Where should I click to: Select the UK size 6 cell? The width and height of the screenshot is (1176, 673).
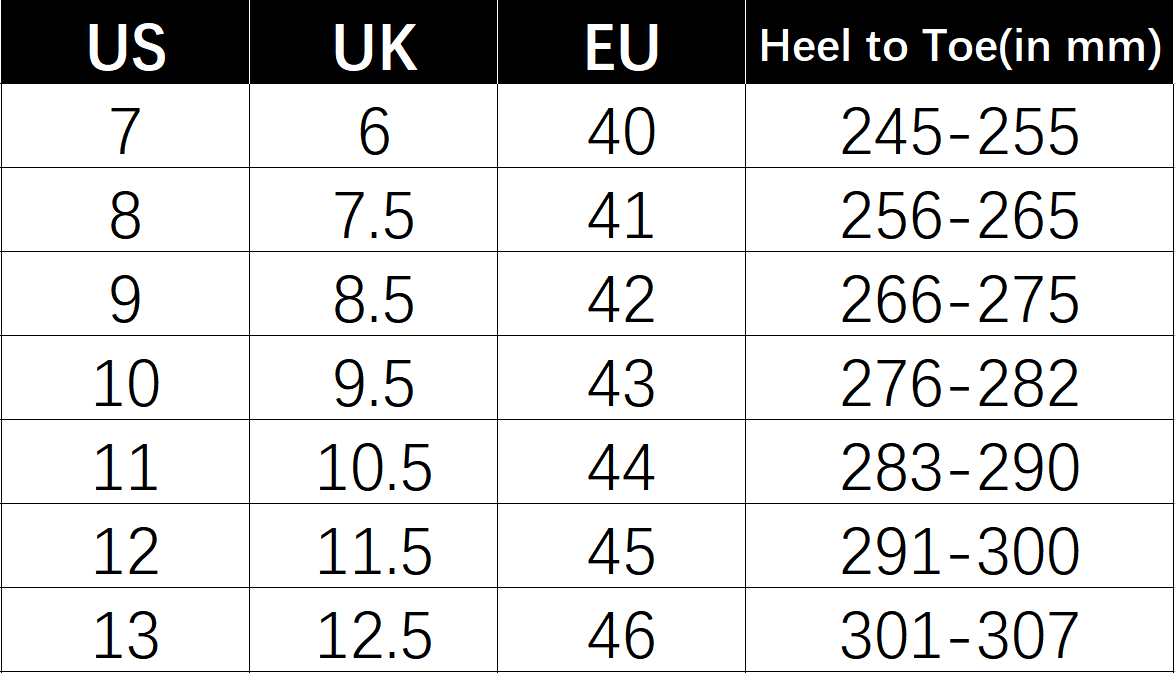pos(374,126)
